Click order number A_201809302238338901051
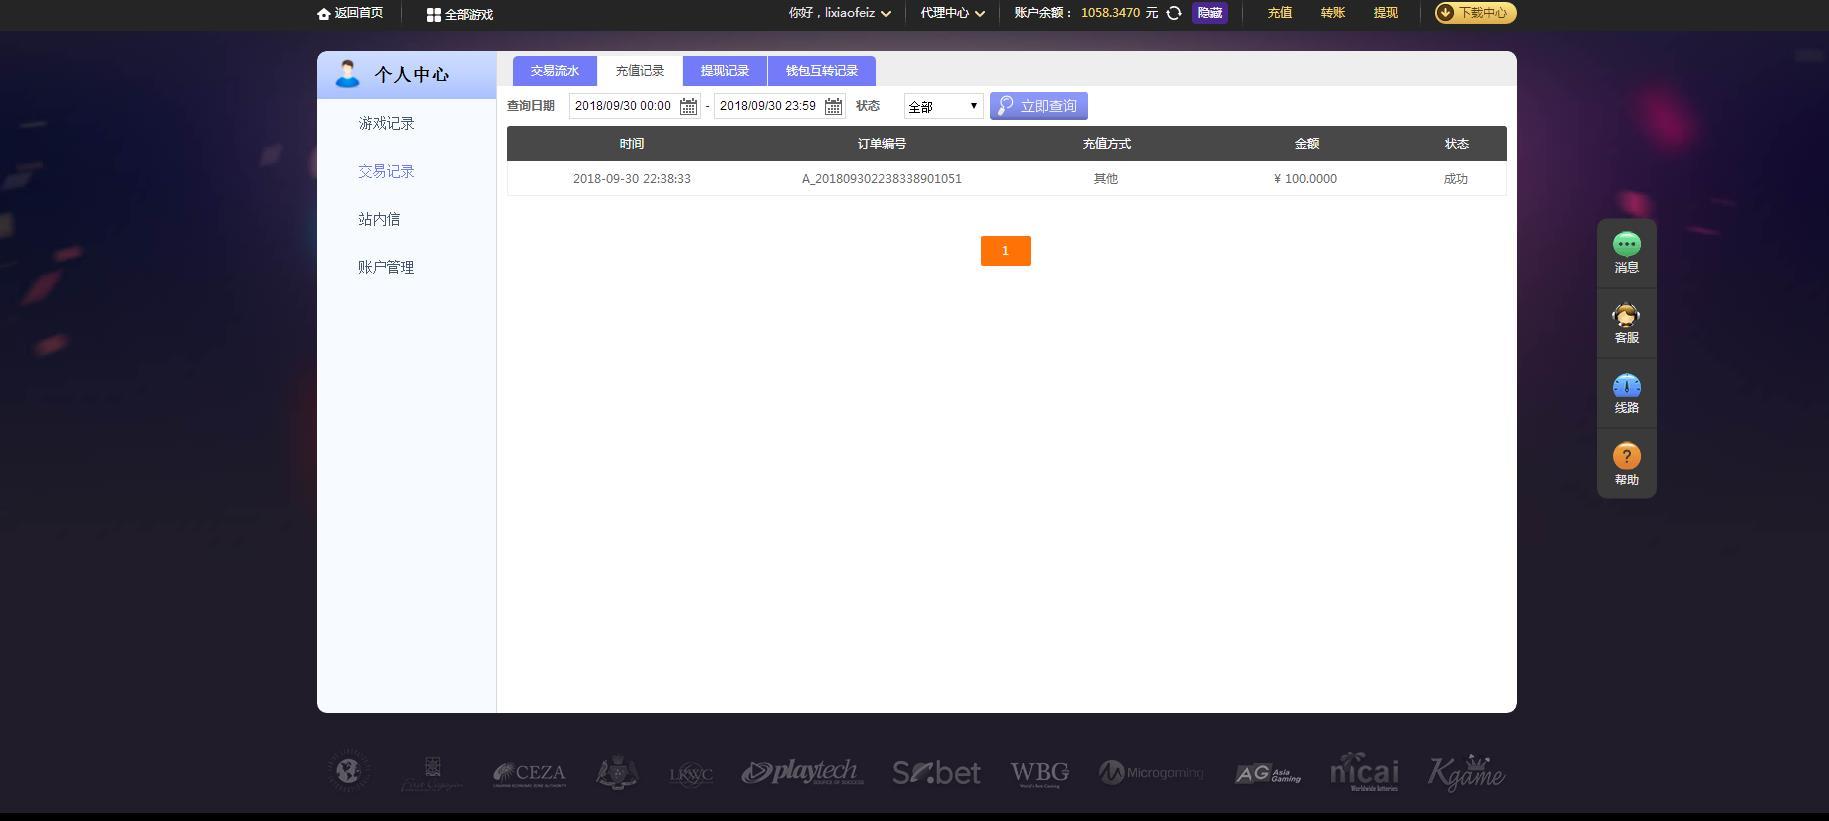The width and height of the screenshot is (1829, 821). 882,179
